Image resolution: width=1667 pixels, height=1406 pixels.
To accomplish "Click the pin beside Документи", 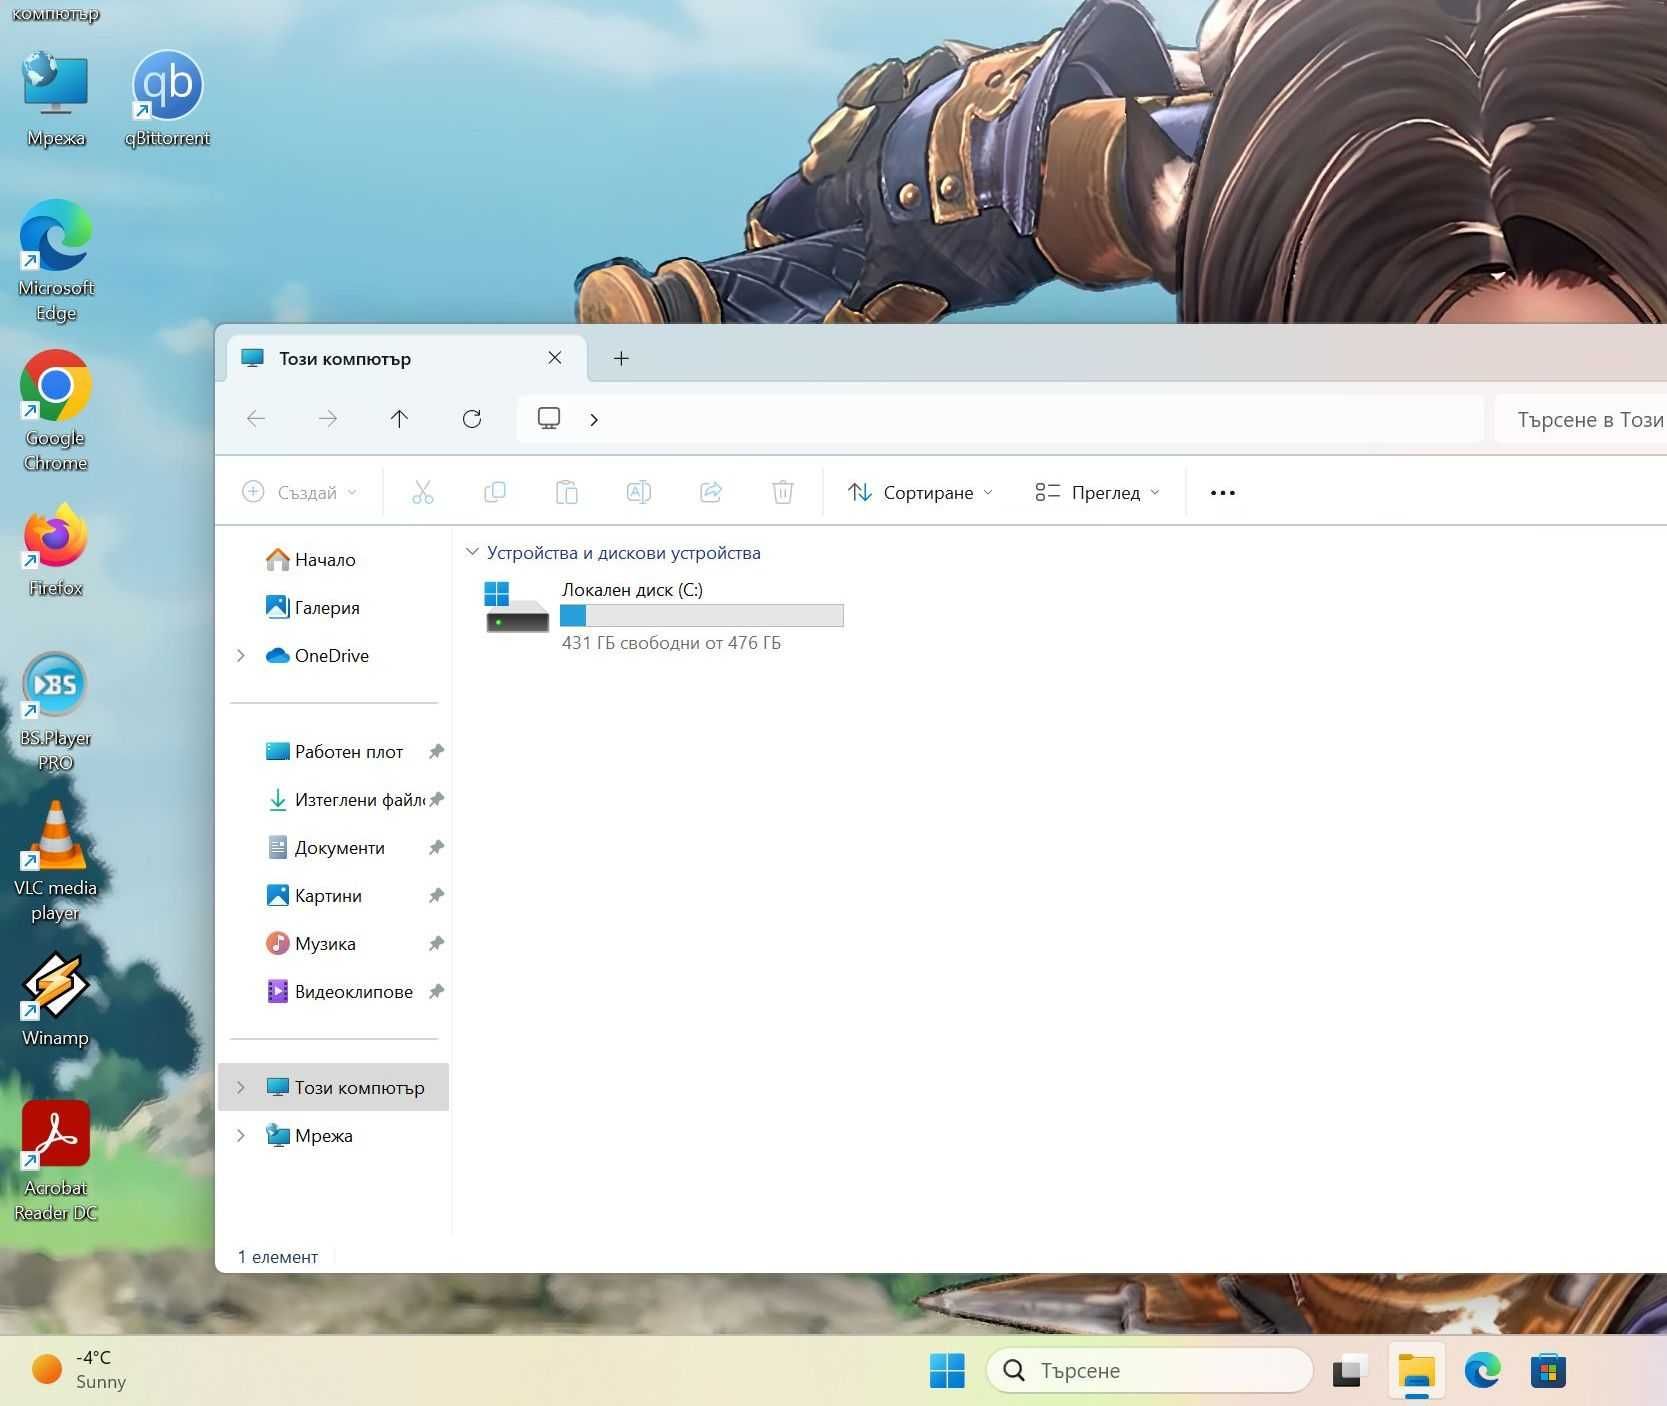I will 436,848.
